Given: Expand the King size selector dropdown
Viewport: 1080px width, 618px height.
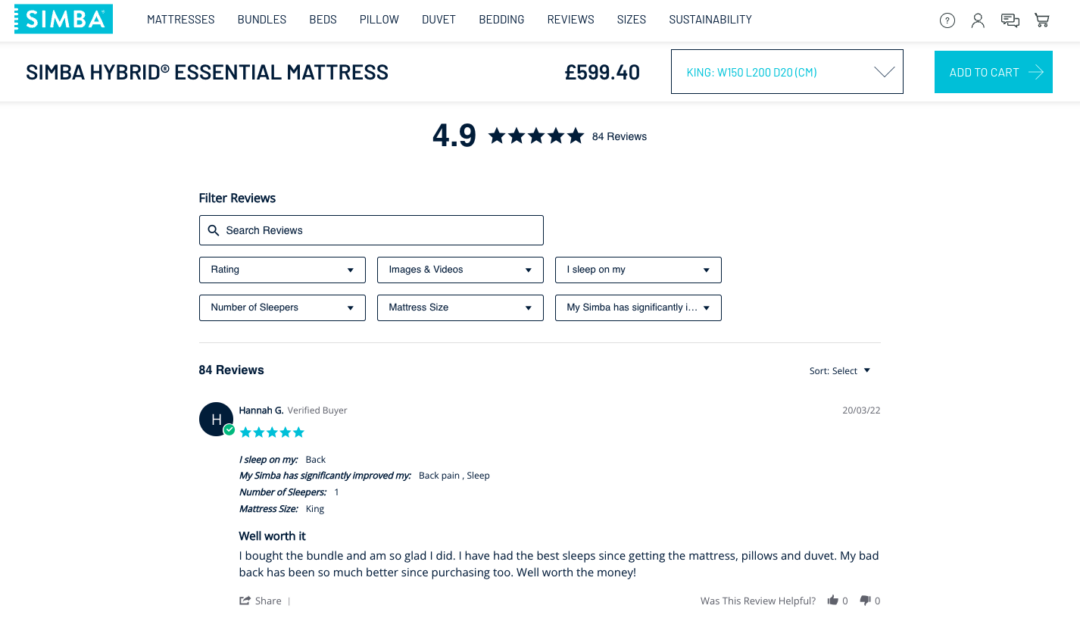Looking at the screenshot, I should point(787,72).
